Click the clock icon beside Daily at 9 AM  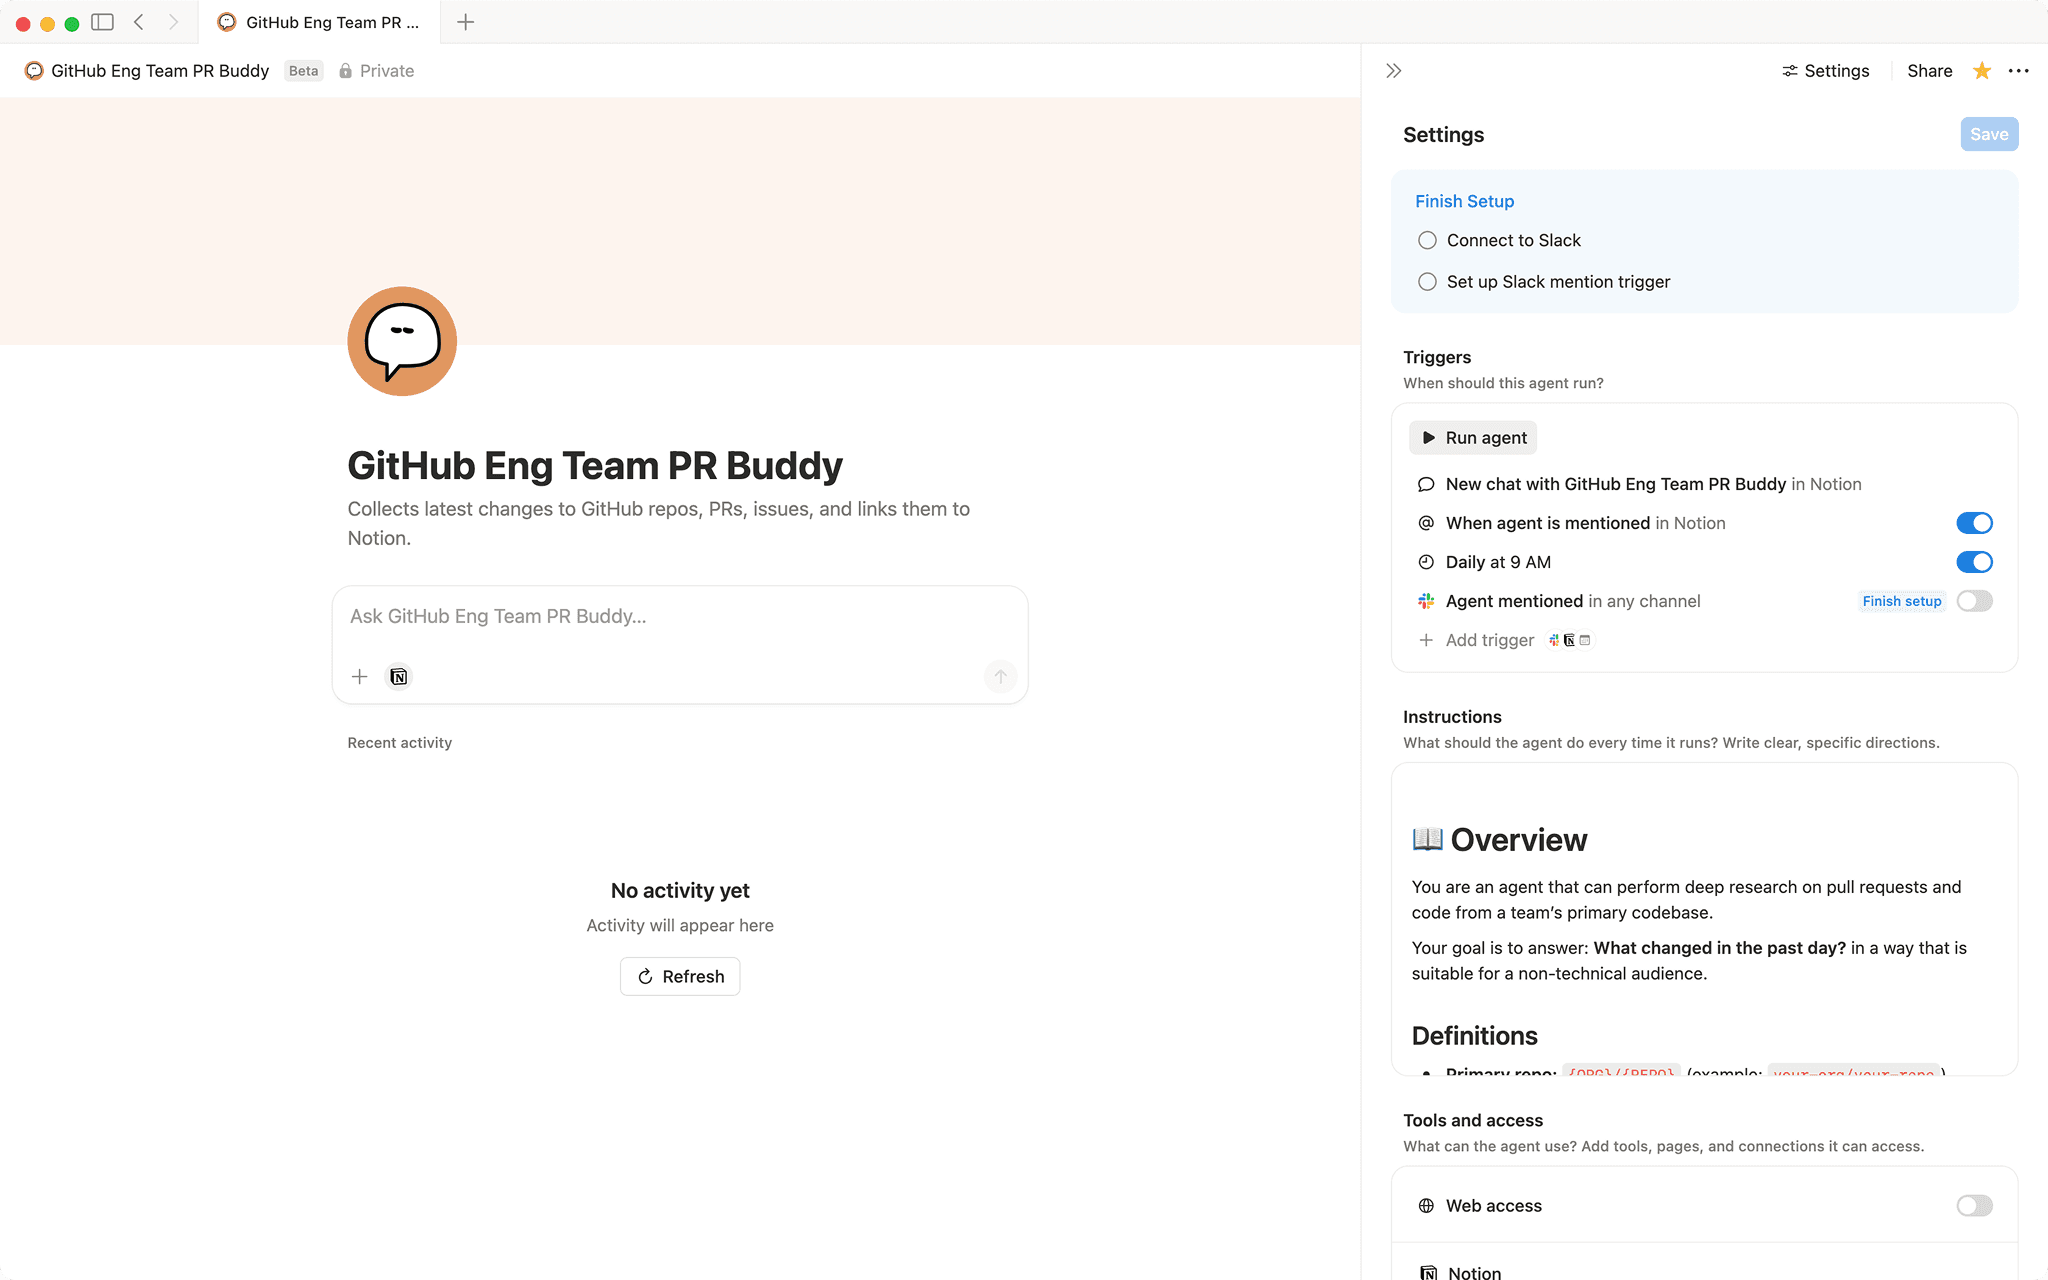tap(1426, 561)
